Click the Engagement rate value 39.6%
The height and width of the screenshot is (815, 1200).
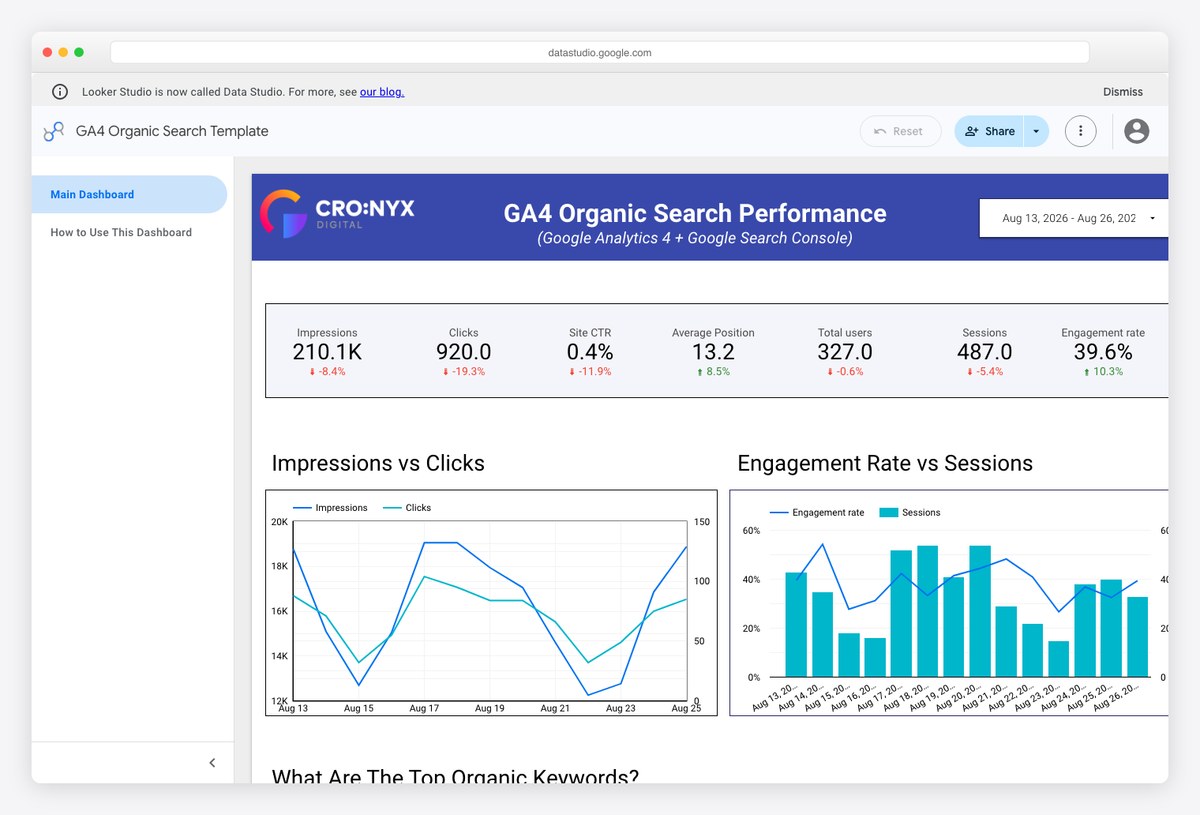point(1103,352)
